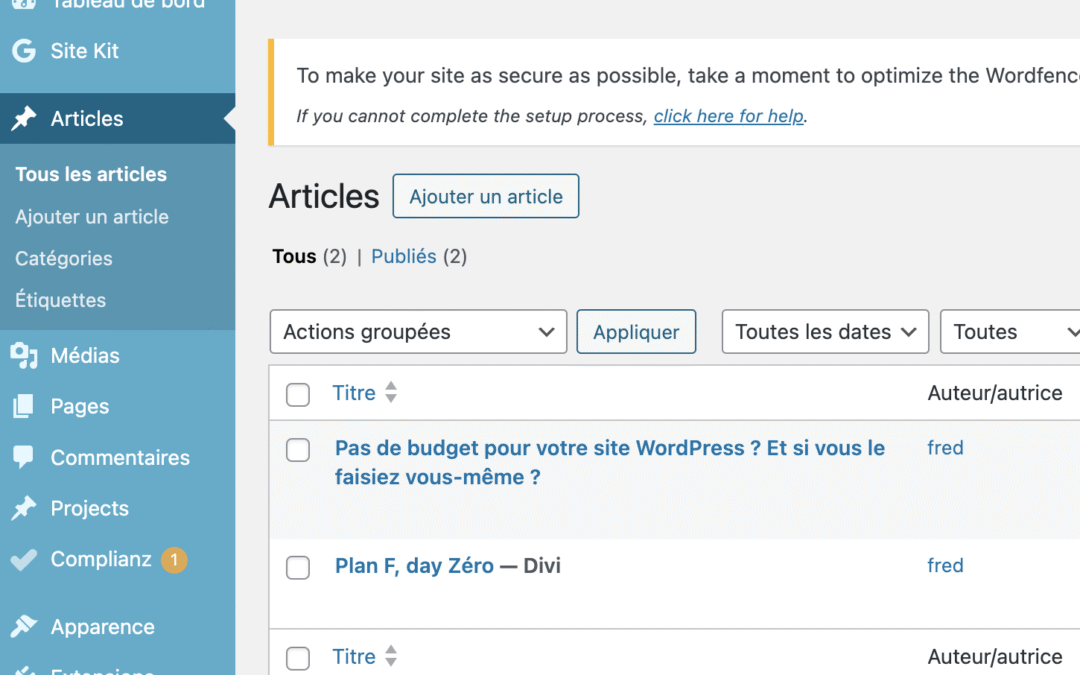Click the Apparence paintbrush icon

click(23, 626)
